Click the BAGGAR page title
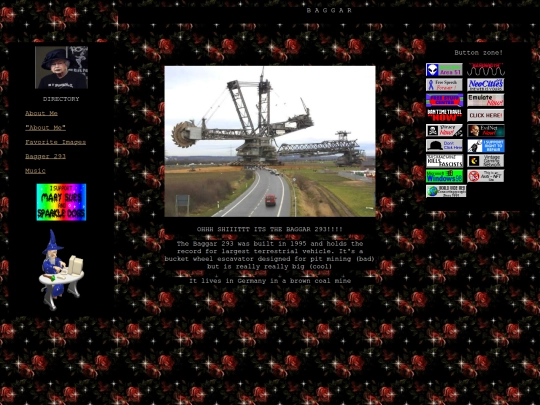This screenshot has width=540, height=405. coord(329,10)
